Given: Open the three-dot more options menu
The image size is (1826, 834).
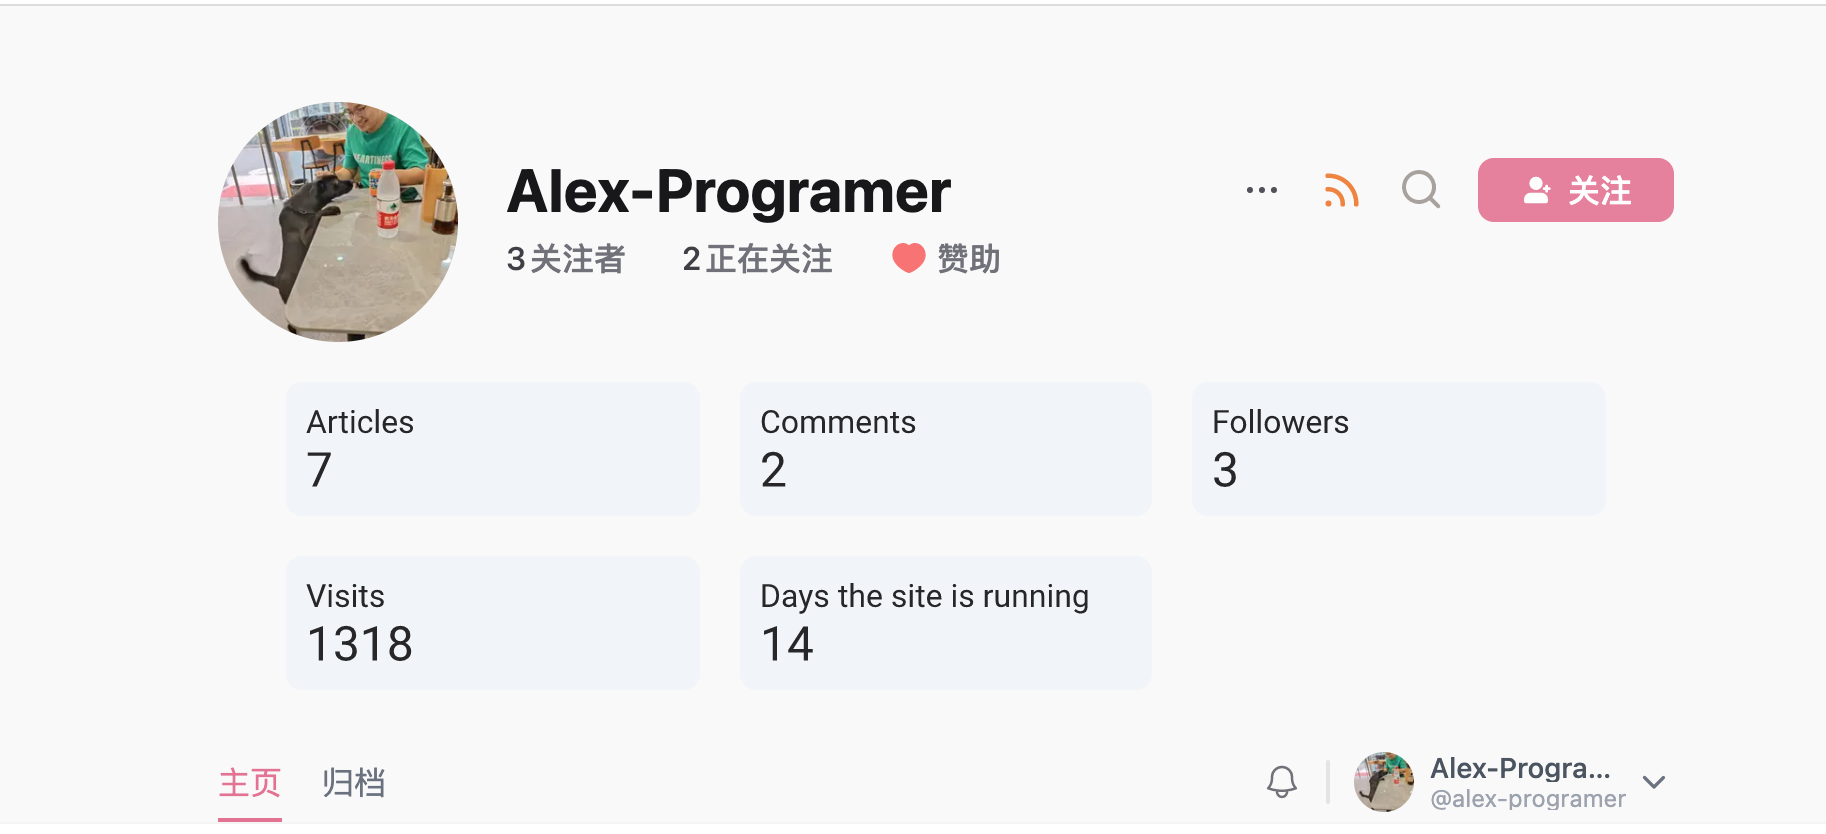Looking at the screenshot, I should [1261, 190].
